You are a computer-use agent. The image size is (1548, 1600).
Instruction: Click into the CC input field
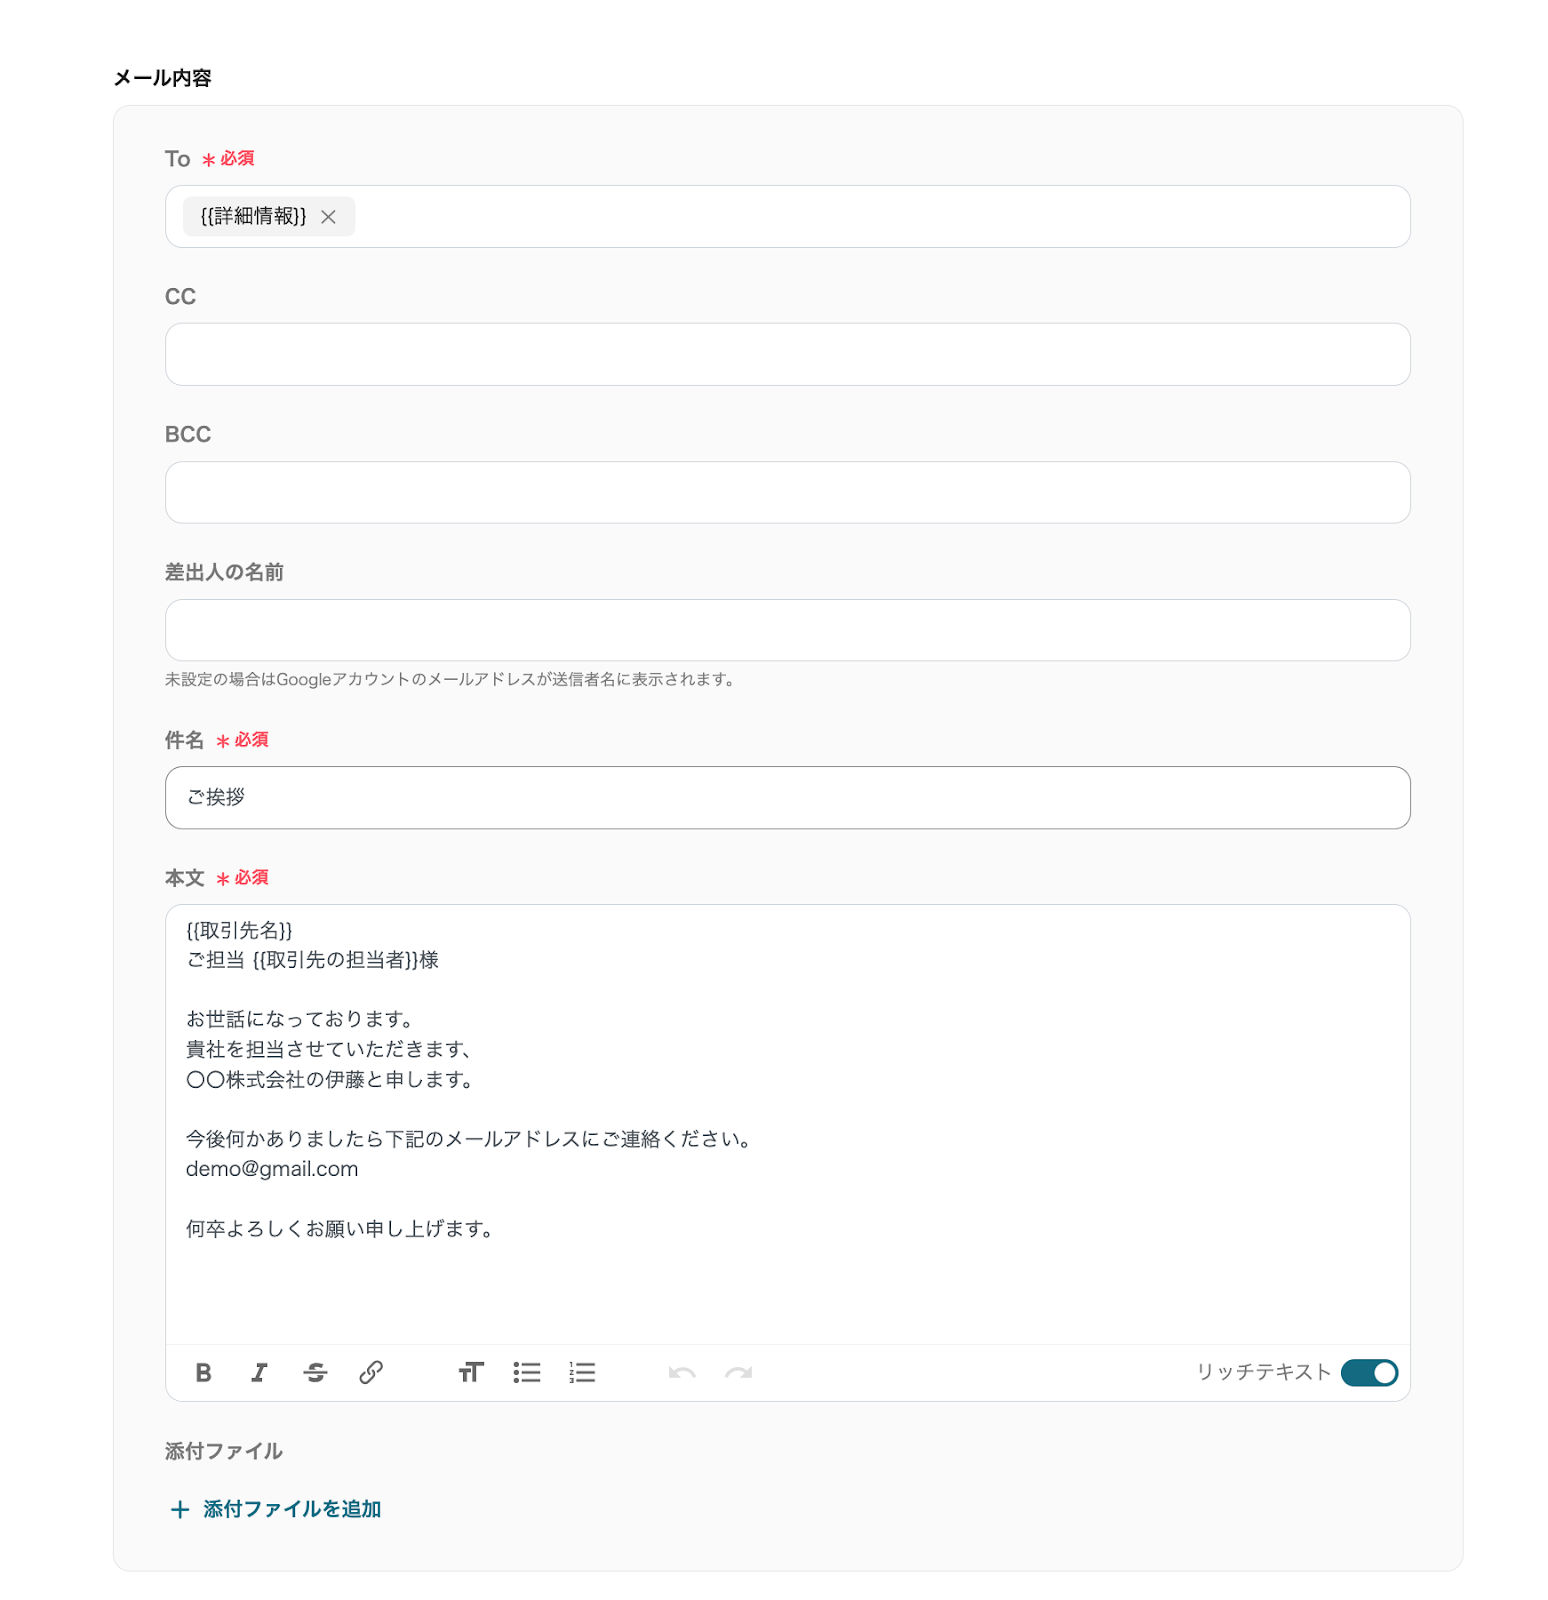(x=788, y=354)
